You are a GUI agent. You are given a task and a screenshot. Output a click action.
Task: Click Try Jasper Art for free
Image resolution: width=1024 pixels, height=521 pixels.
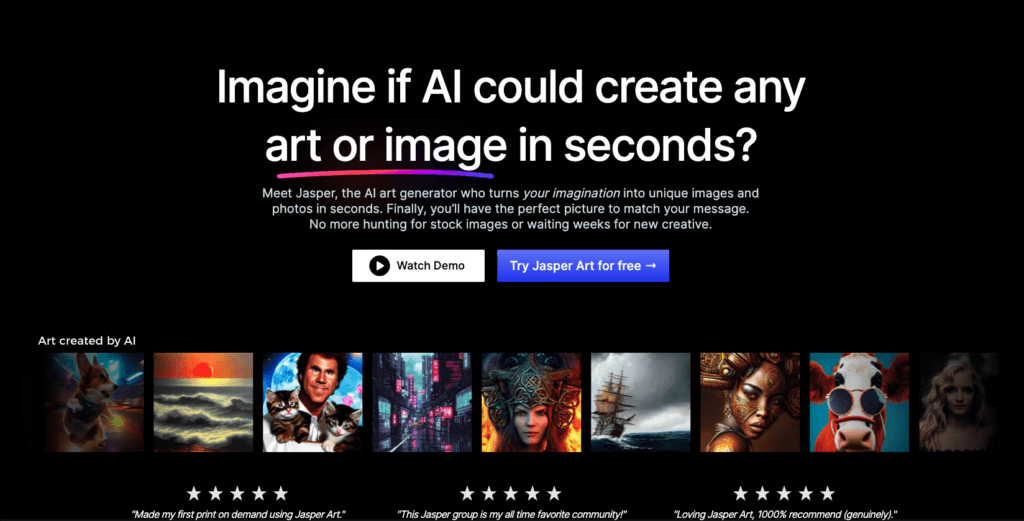point(583,266)
